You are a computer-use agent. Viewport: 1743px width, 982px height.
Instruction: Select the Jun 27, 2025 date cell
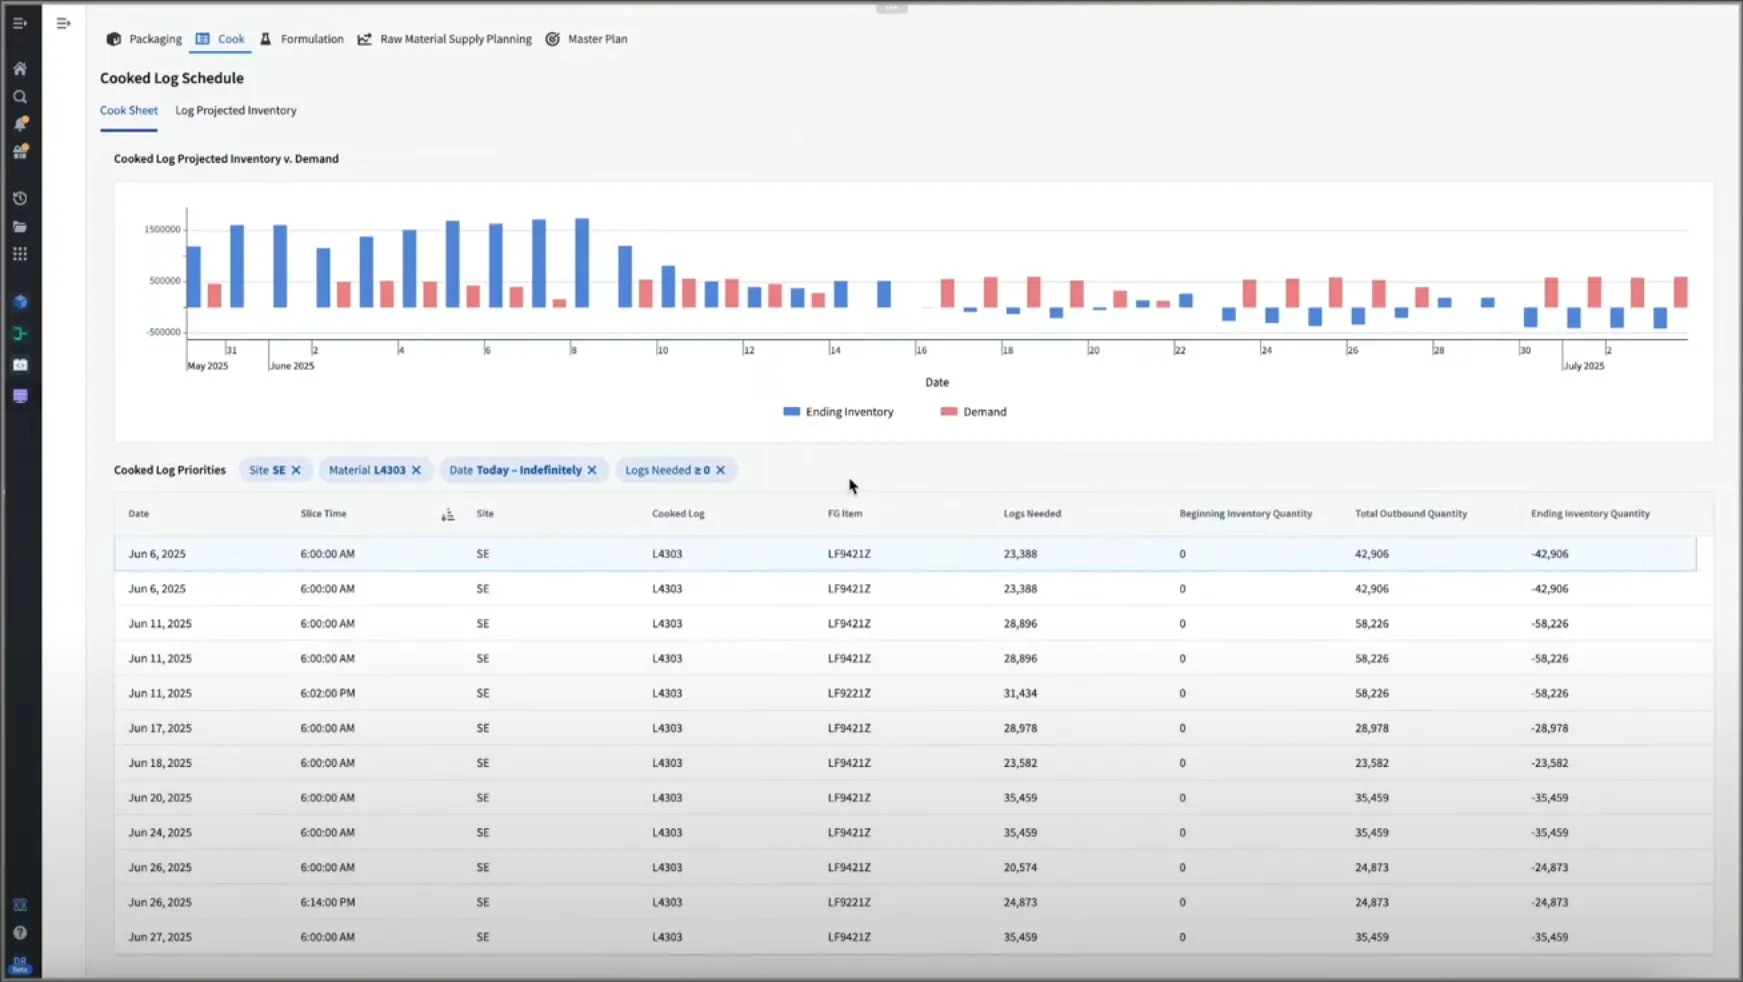(159, 938)
